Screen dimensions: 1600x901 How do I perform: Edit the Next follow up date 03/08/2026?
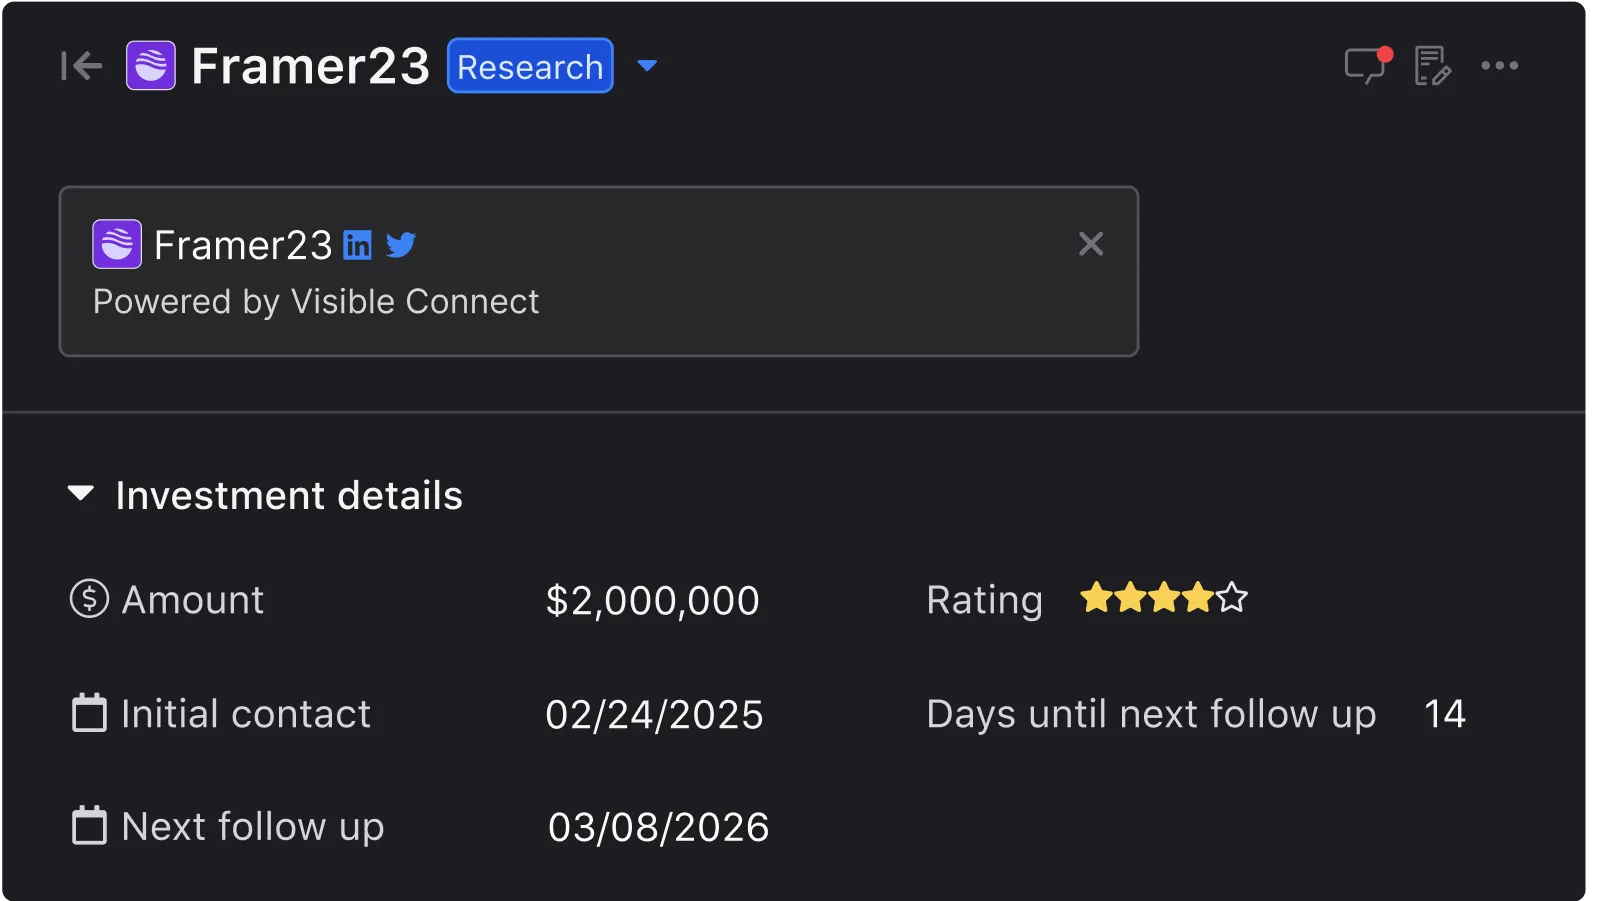[x=658, y=828]
